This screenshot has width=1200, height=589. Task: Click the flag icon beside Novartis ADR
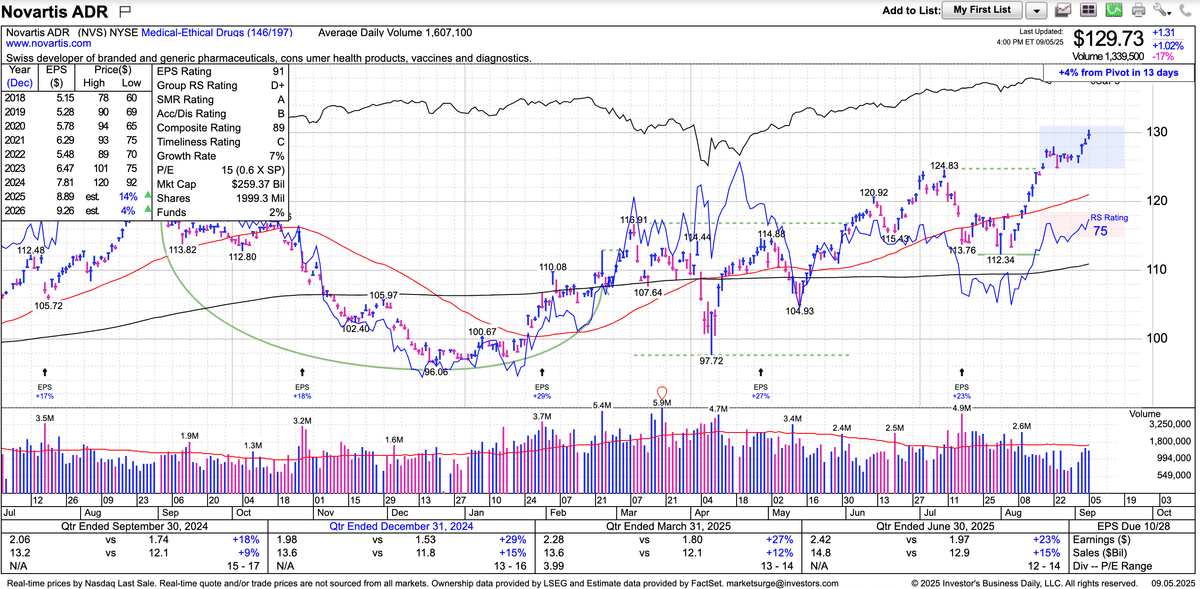126,12
